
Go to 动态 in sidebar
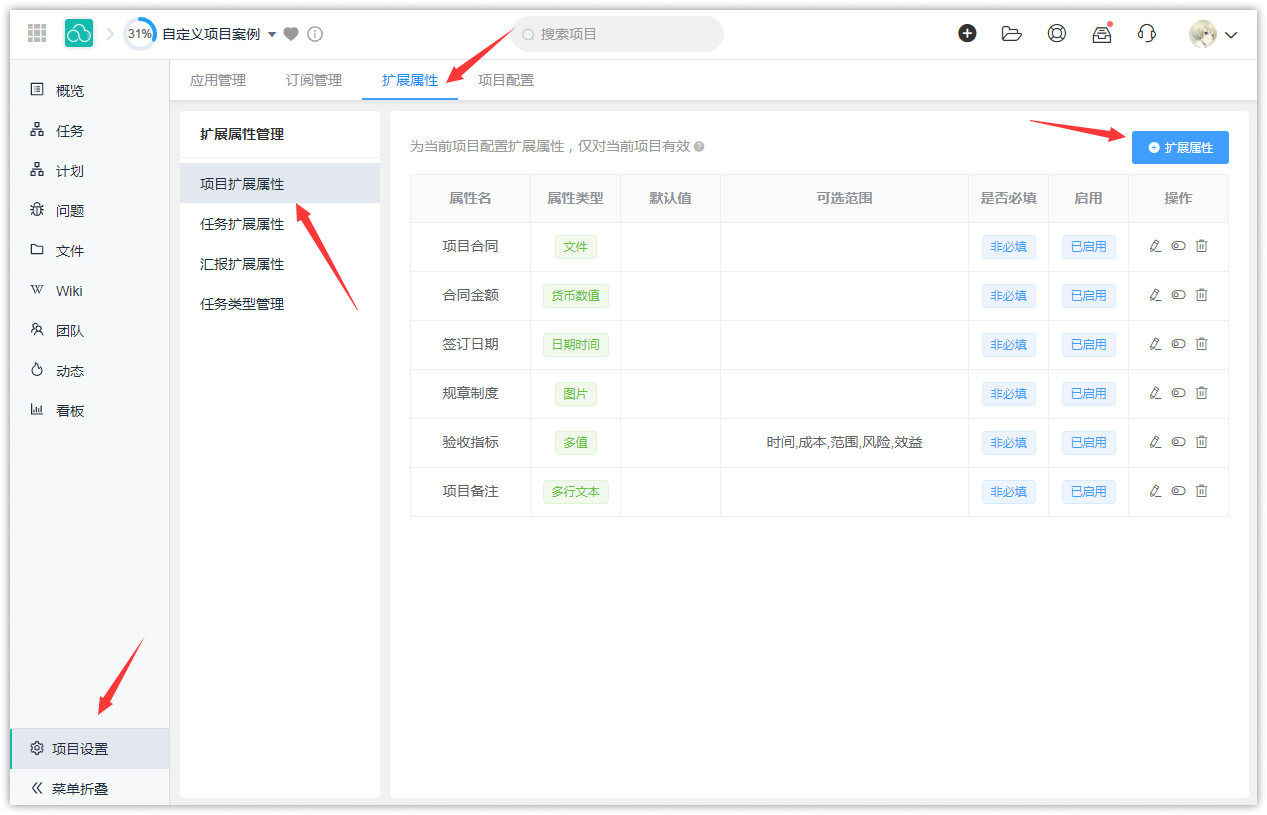pyautogui.click(x=89, y=370)
